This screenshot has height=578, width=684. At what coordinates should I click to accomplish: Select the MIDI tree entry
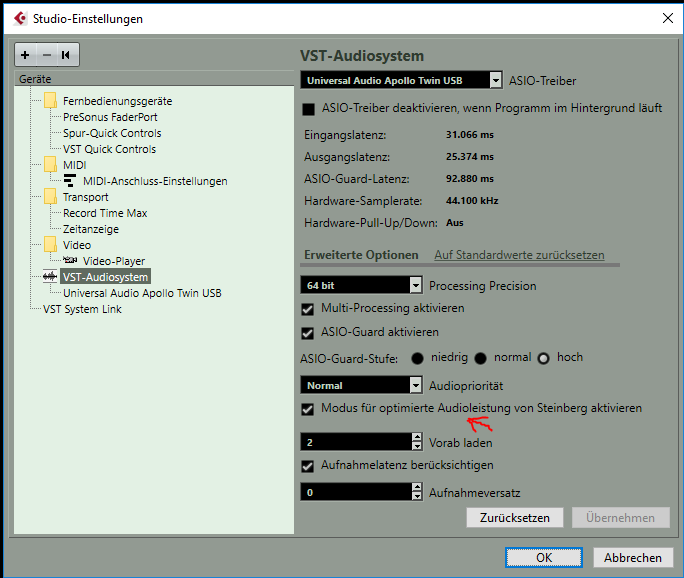click(75, 165)
